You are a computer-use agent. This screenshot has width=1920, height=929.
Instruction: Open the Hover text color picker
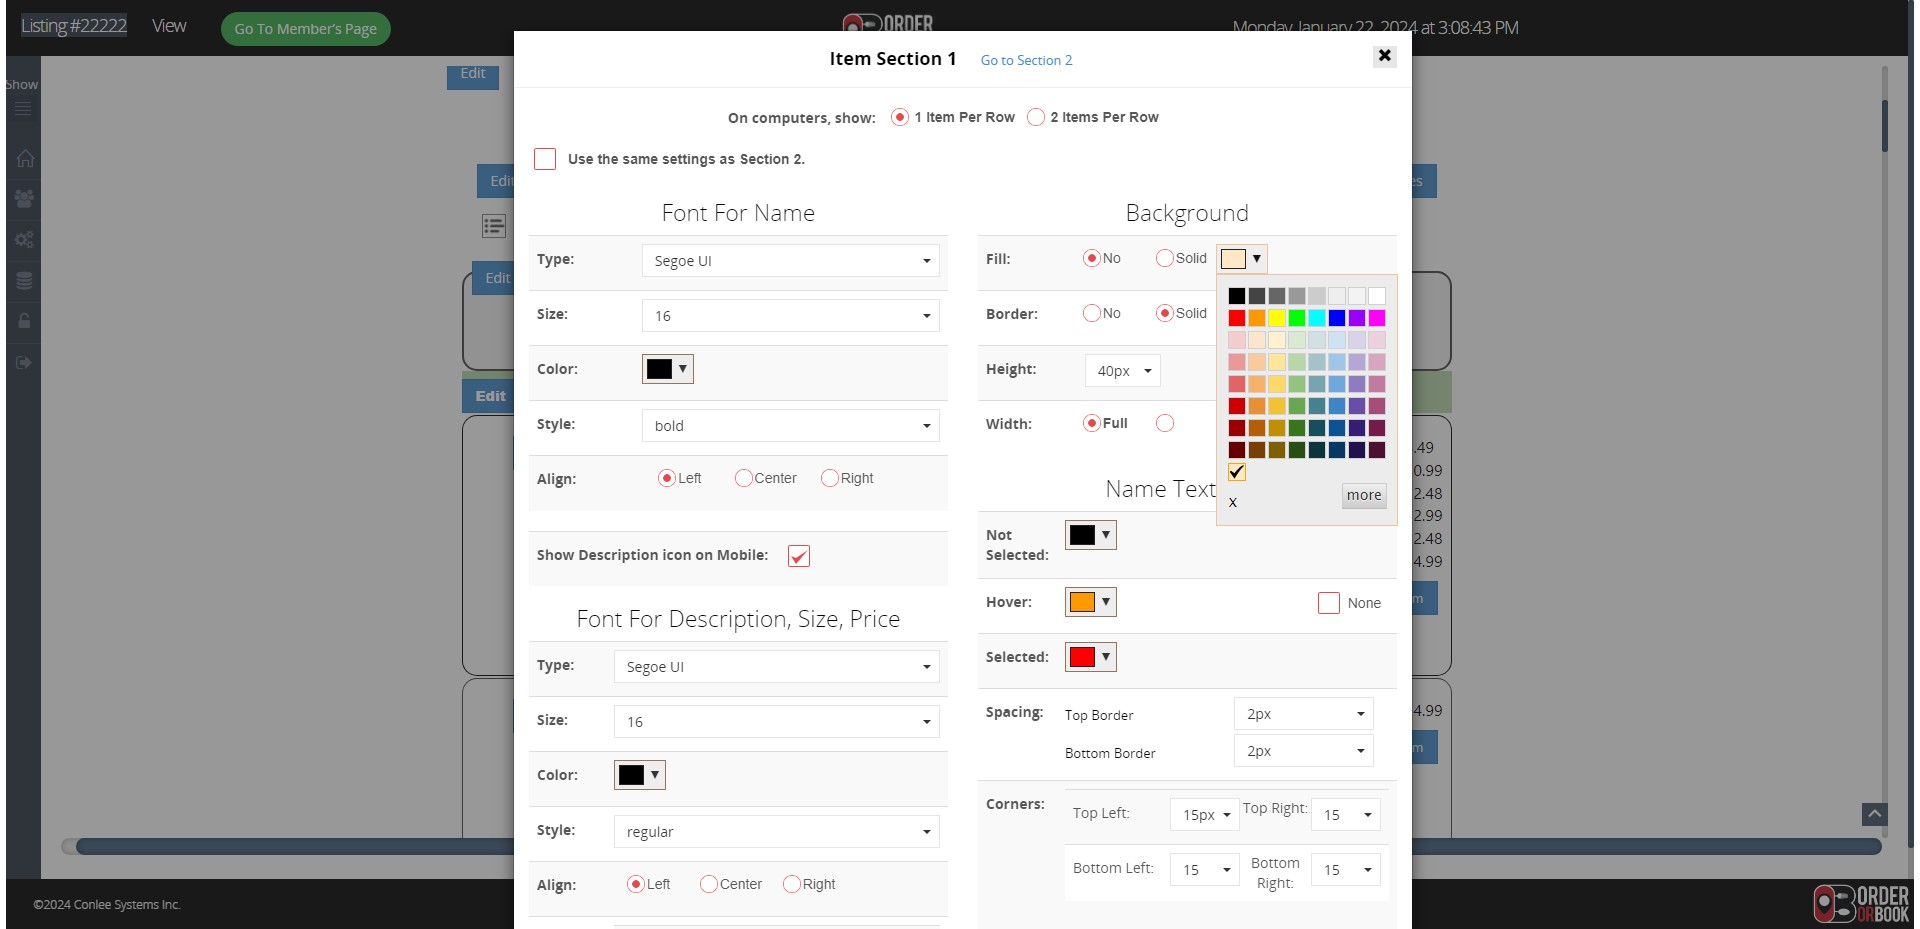point(1091,602)
